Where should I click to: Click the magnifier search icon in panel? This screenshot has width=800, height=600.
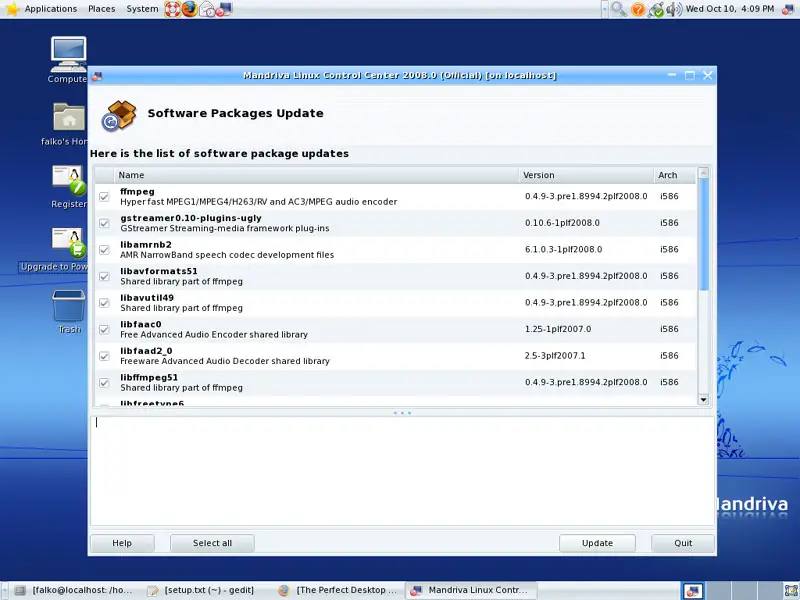pyautogui.click(x=619, y=9)
